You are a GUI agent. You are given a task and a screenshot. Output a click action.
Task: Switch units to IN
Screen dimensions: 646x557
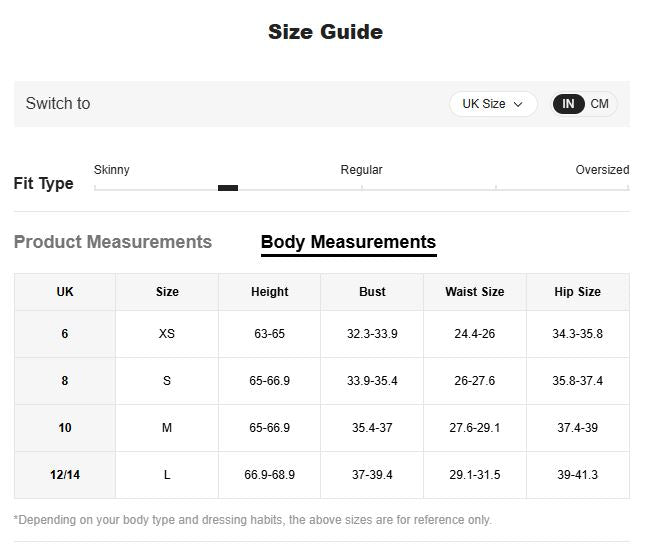[x=568, y=104]
